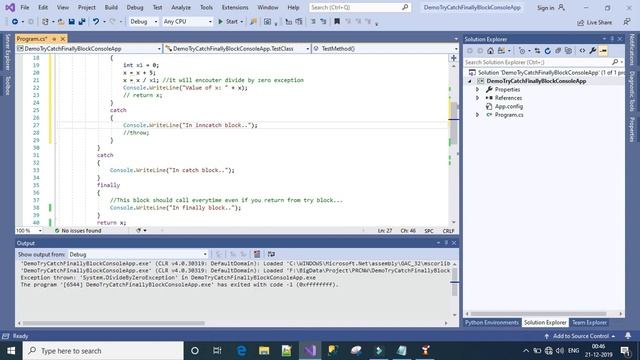Click the Navigate Backward toolbar icon
Image resolution: width=640 pixels, height=360 pixels.
pos(15,22)
